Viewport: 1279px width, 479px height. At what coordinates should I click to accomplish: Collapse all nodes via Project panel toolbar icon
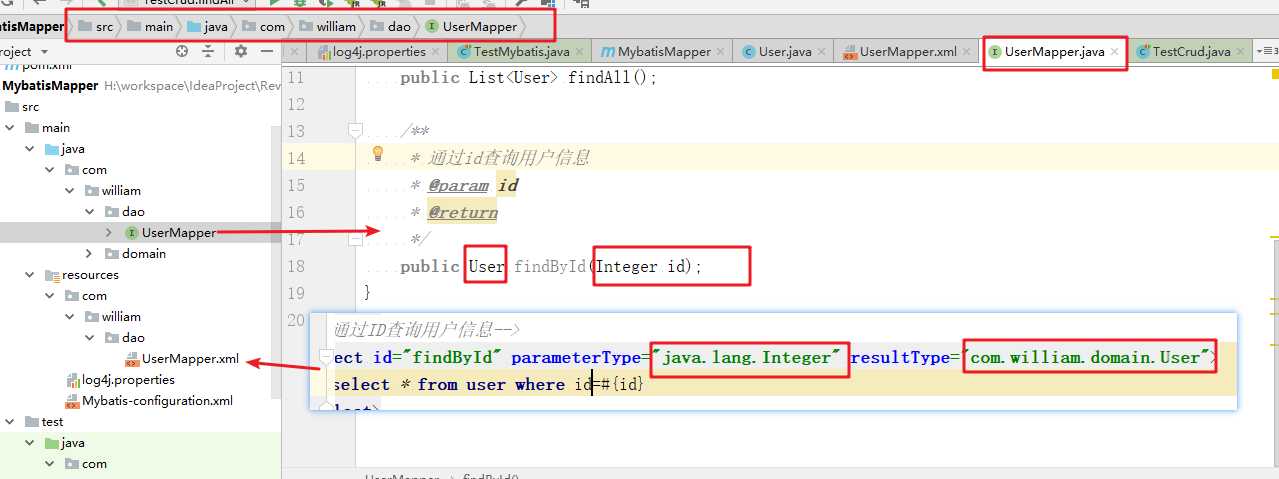(x=208, y=51)
